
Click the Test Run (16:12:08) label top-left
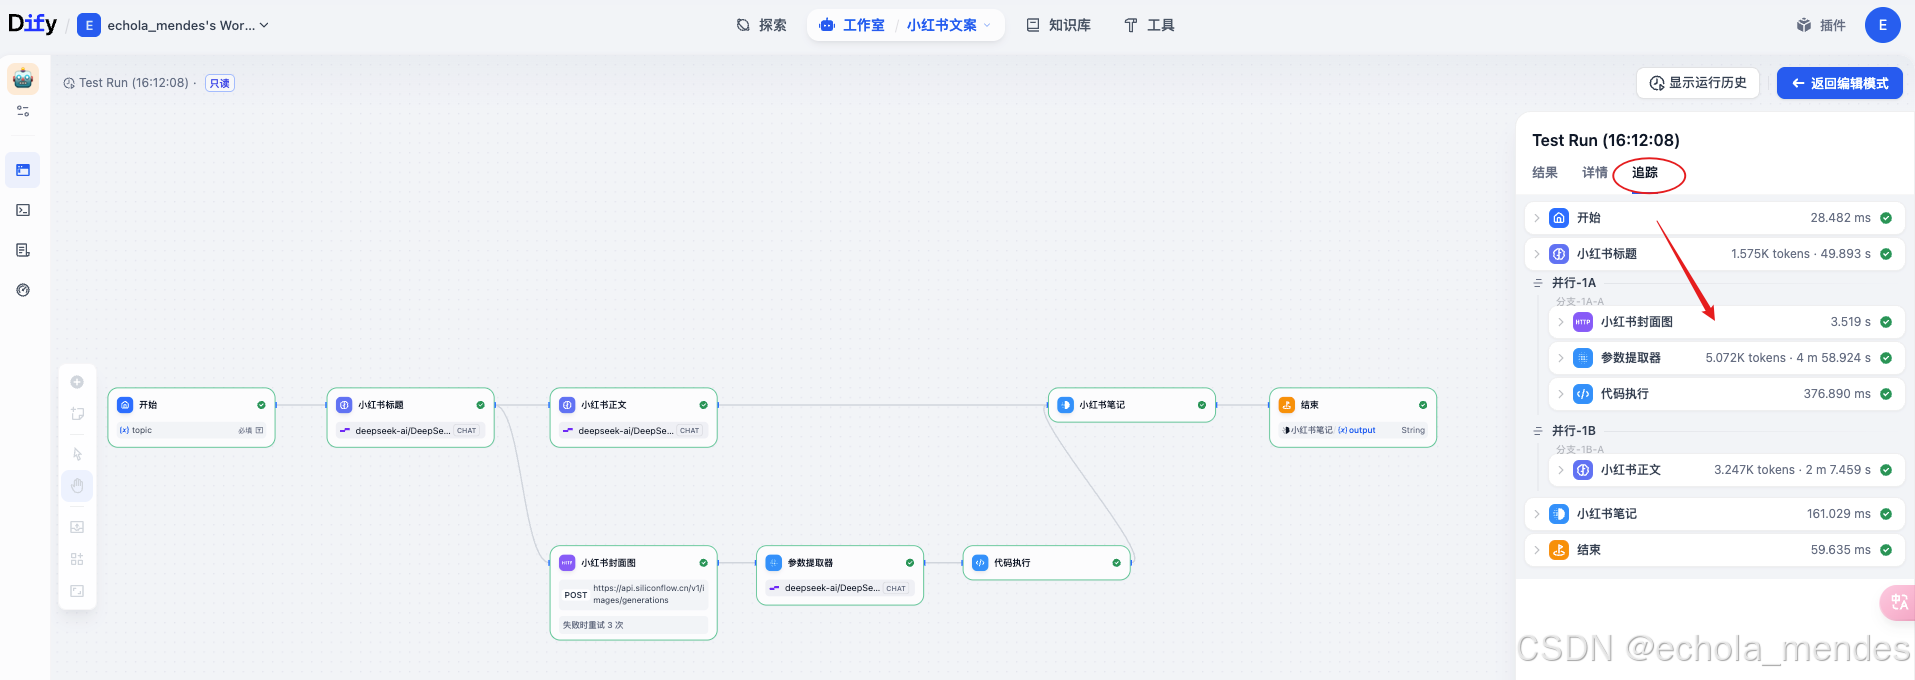click(134, 83)
